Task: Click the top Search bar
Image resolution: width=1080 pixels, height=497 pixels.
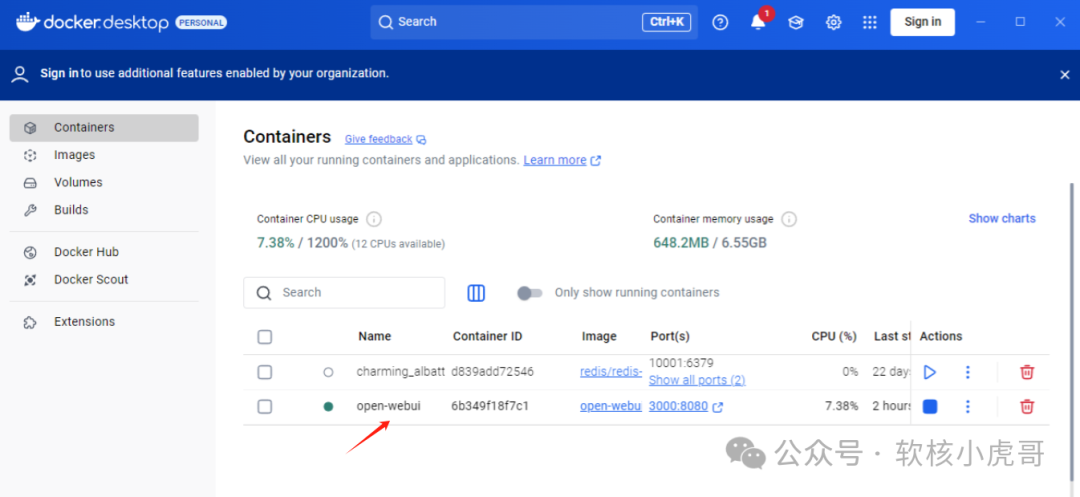Action: 534,22
